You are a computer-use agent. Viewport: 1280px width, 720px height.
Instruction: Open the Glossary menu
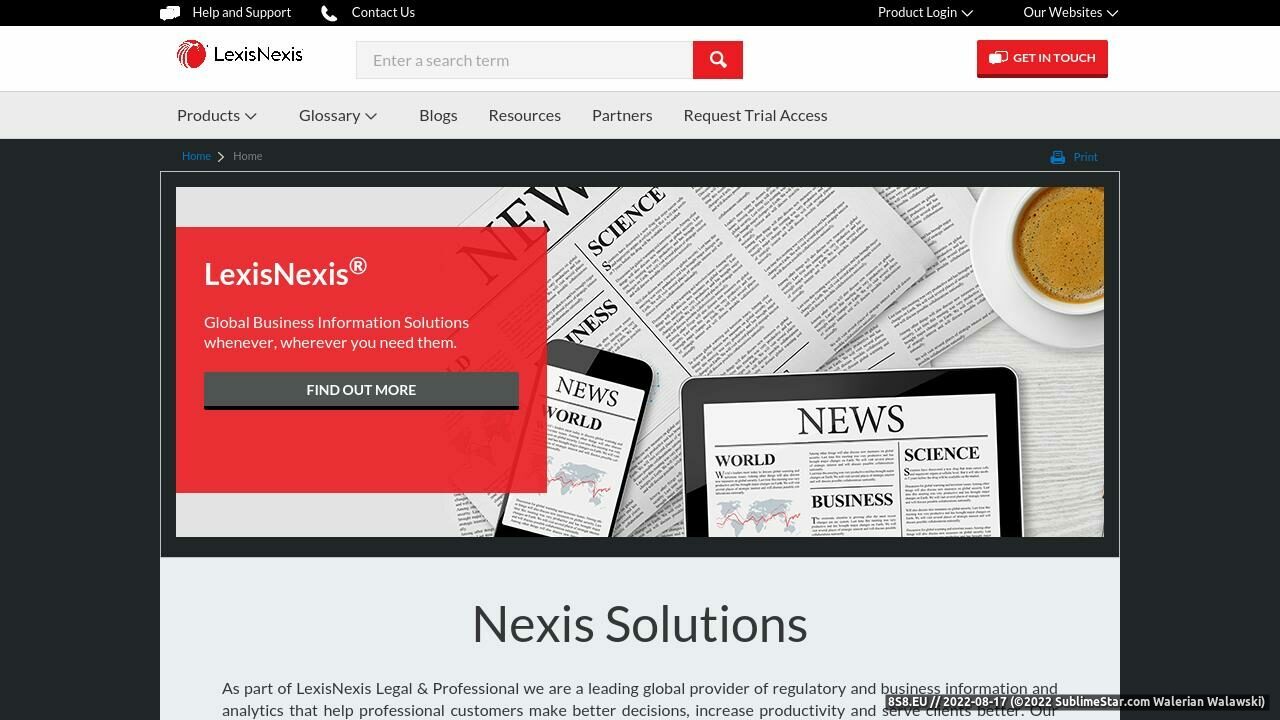[x=338, y=115]
